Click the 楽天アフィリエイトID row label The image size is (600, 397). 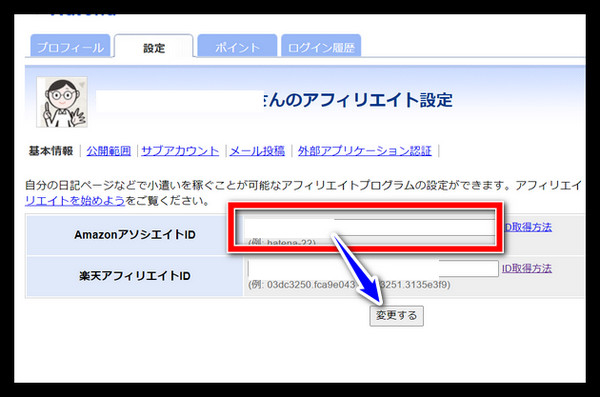pyautogui.click(x=135, y=276)
